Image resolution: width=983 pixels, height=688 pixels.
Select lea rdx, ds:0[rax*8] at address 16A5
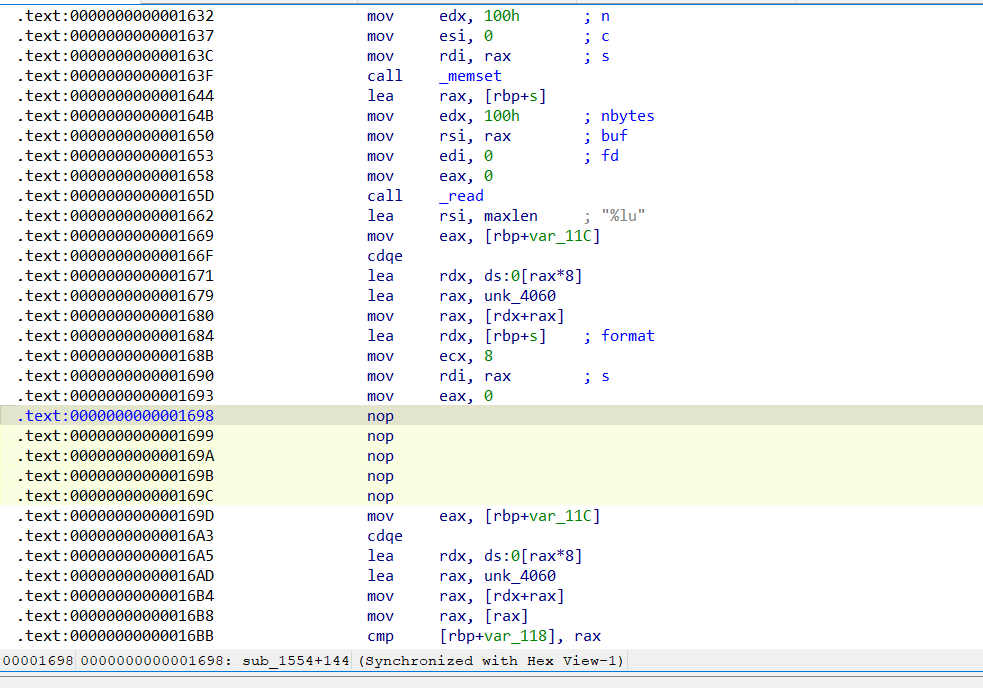475,556
